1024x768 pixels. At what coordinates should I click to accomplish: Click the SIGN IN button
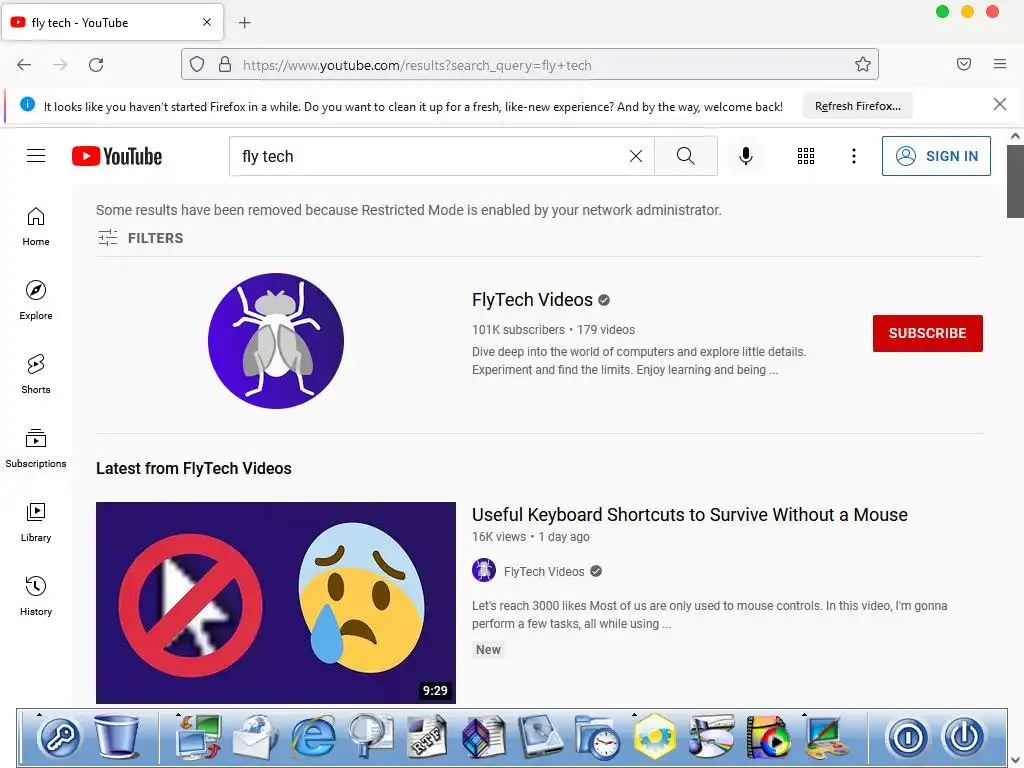(x=936, y=156)
